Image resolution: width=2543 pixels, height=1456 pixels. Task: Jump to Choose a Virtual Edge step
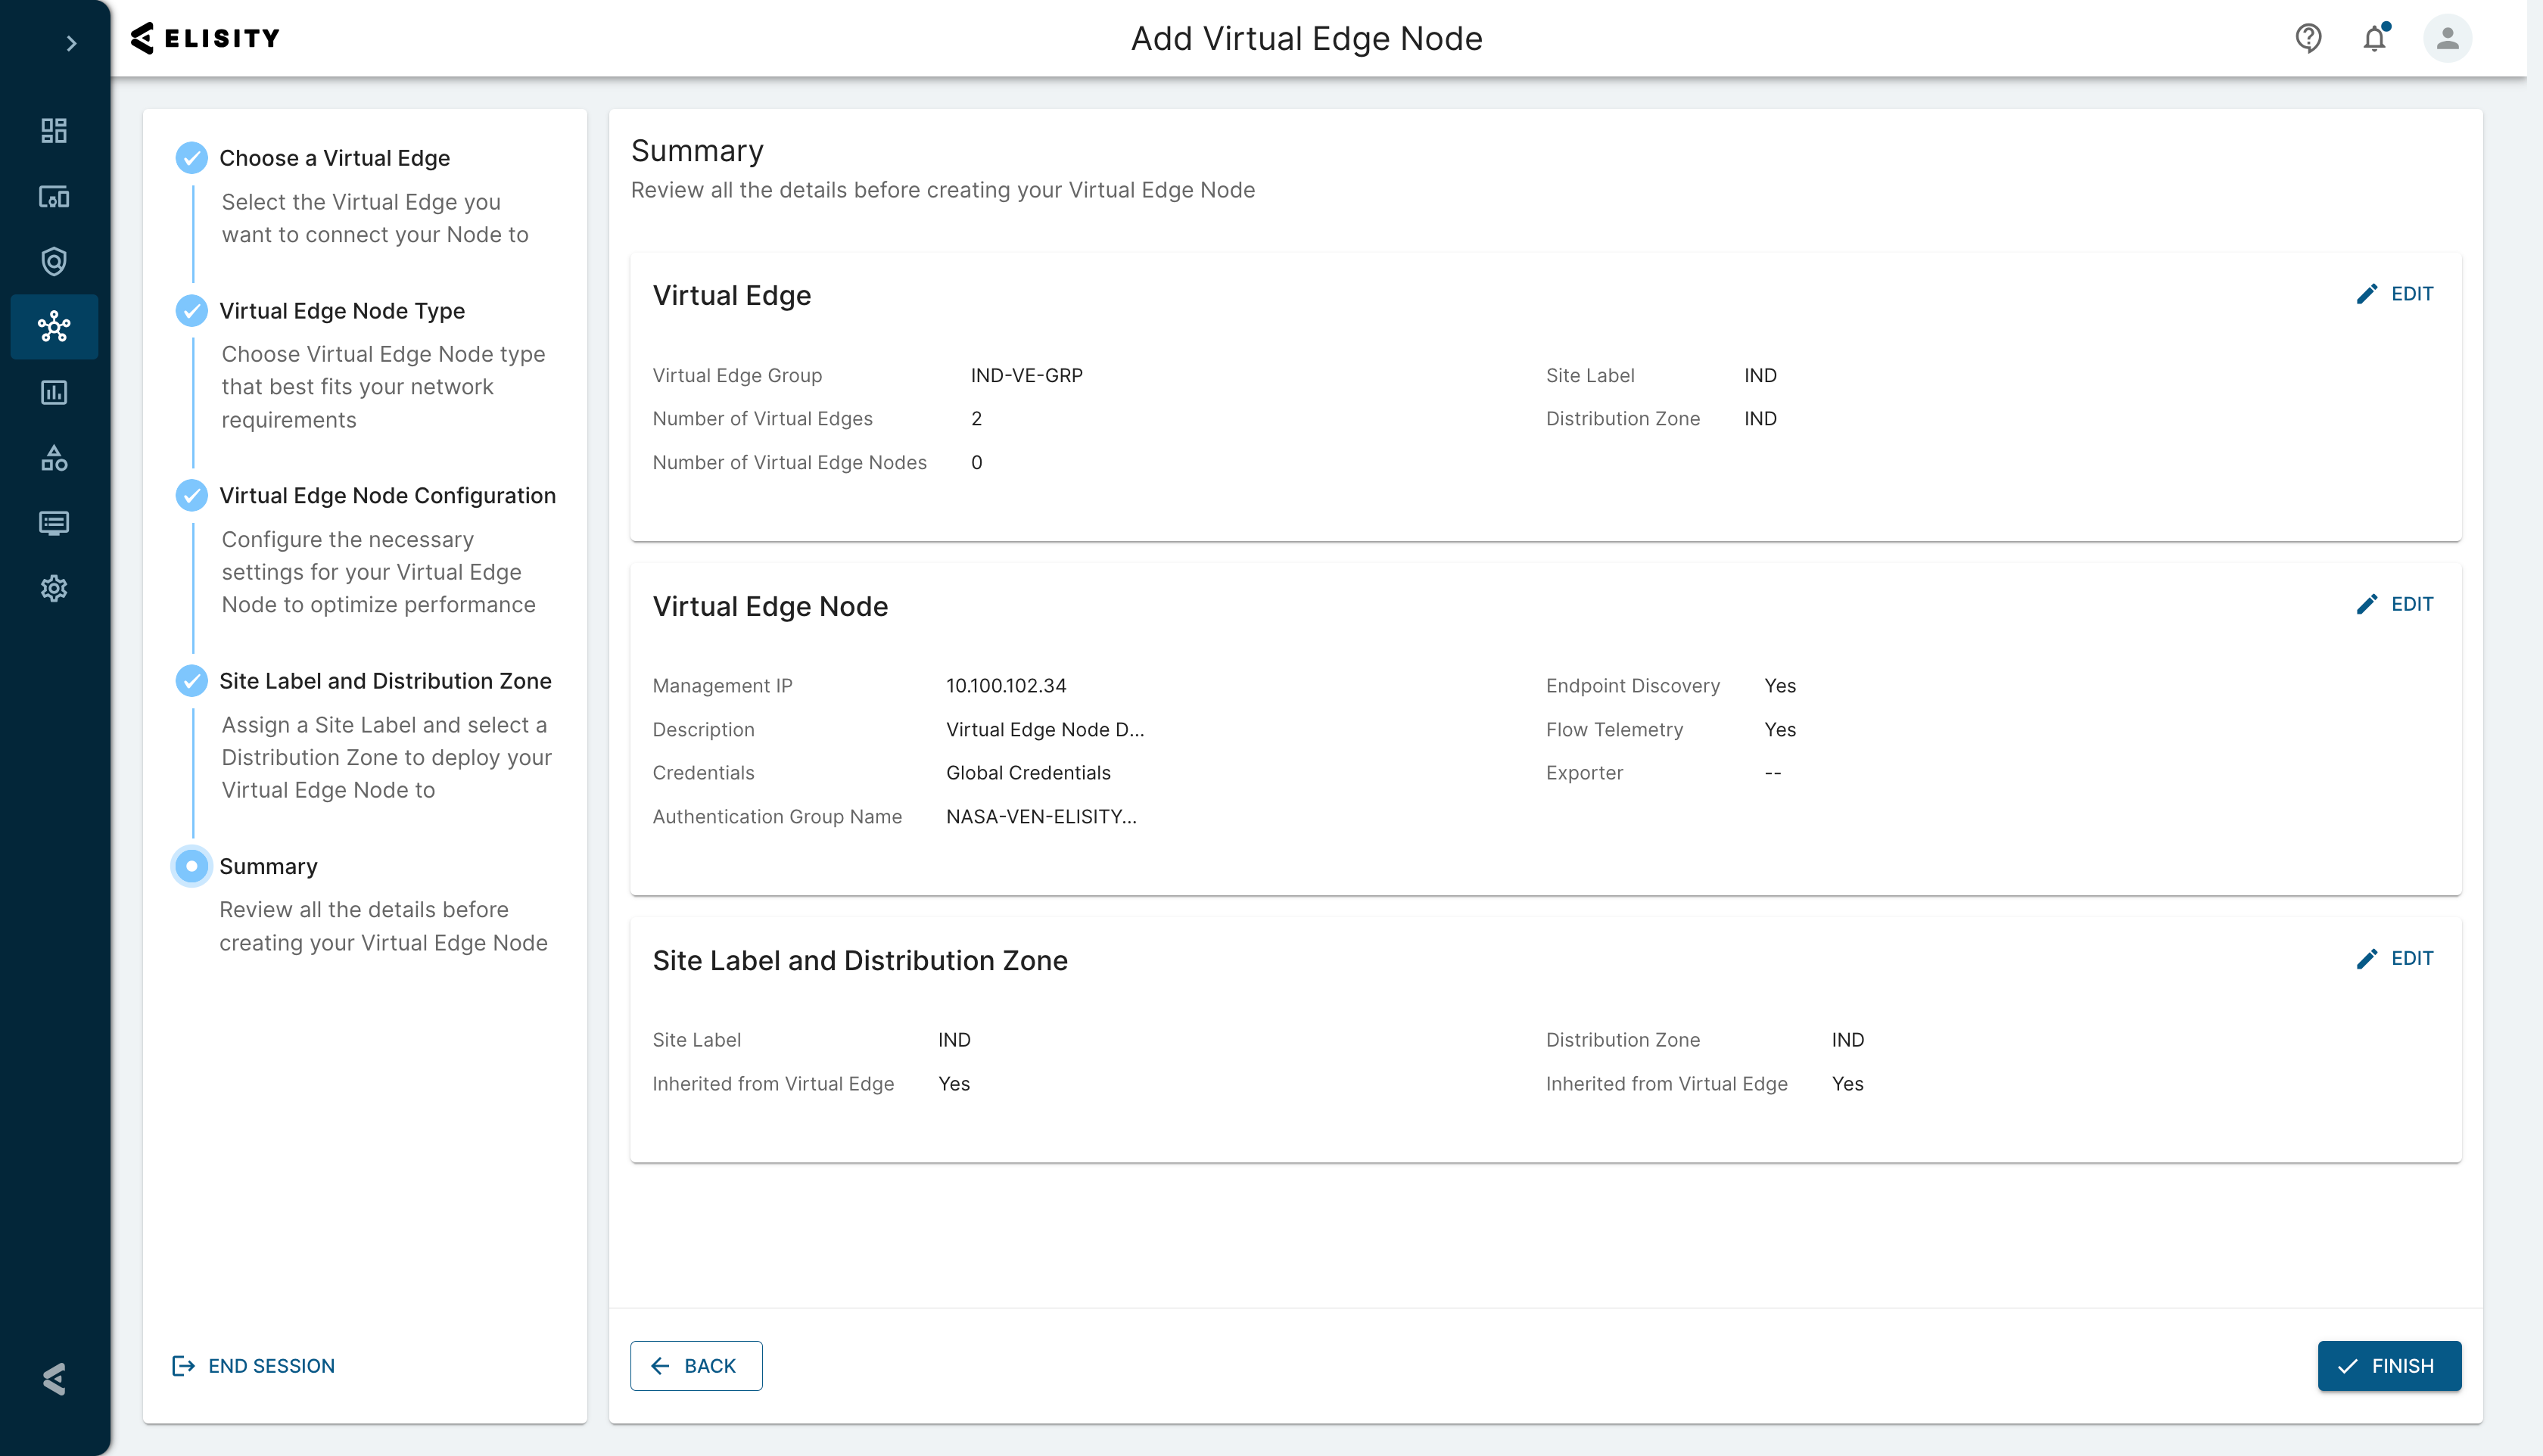coord(334,158)
